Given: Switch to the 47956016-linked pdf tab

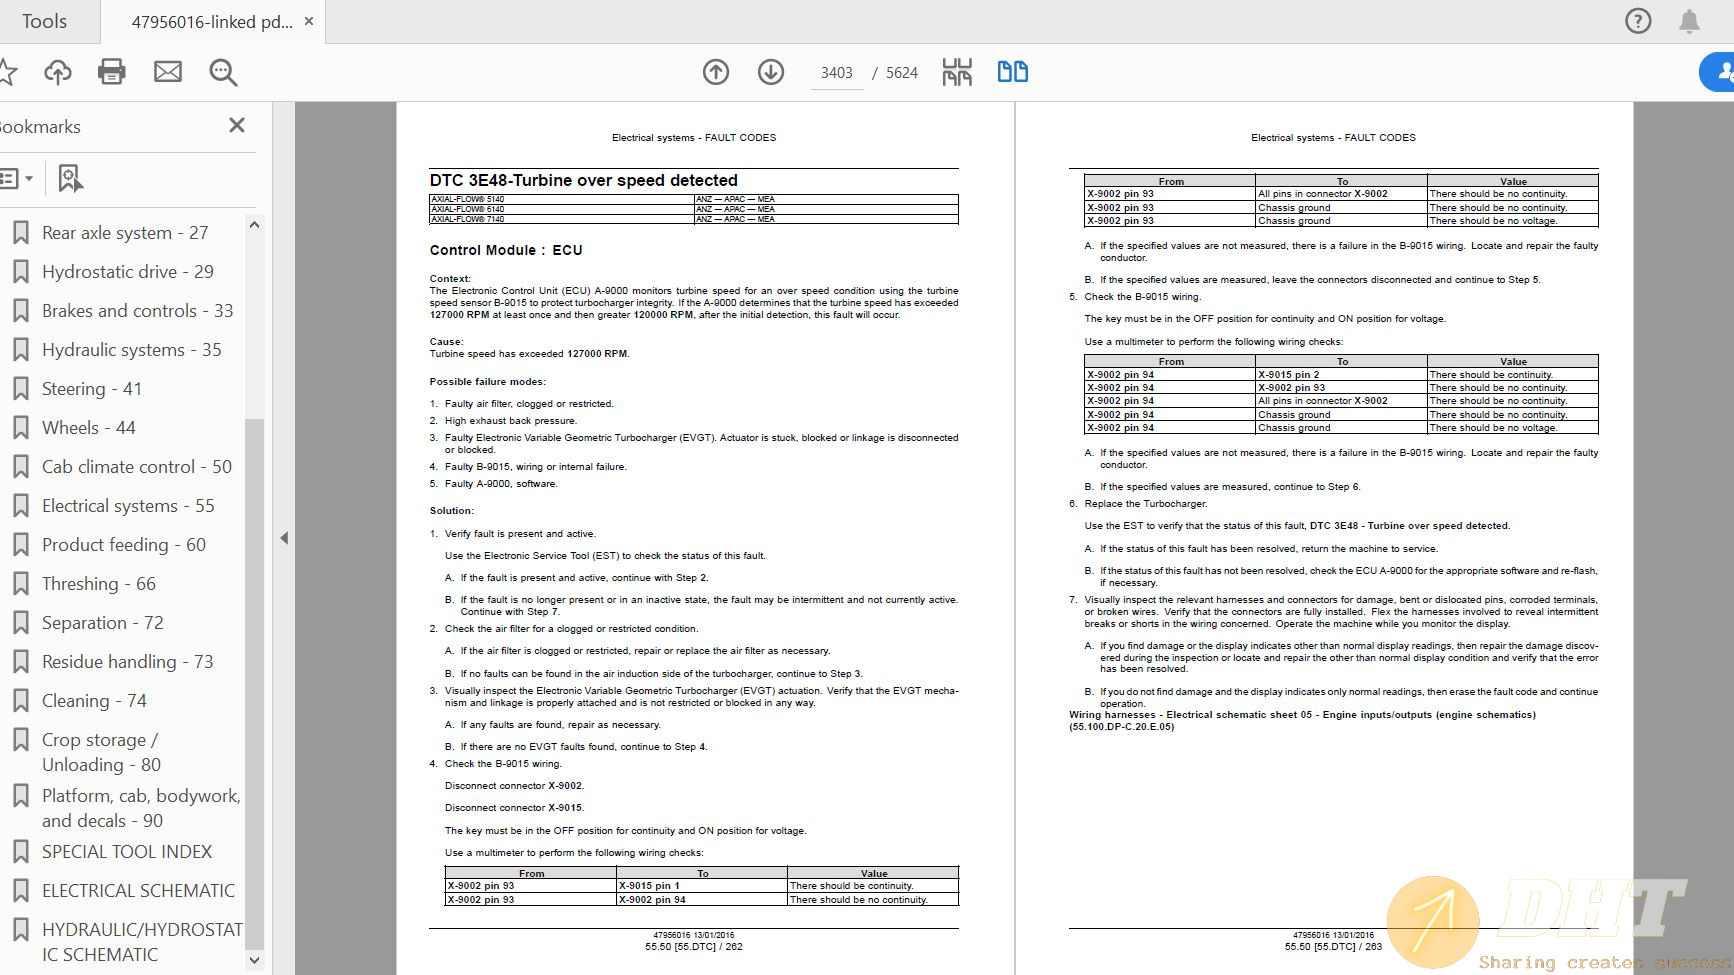Looking at the screenshot, I should [212, 21].
